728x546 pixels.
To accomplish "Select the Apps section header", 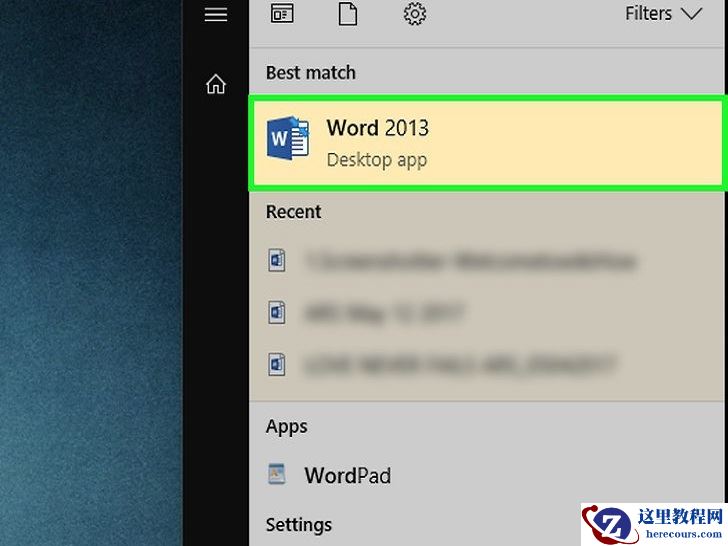I will pos(286,427).
